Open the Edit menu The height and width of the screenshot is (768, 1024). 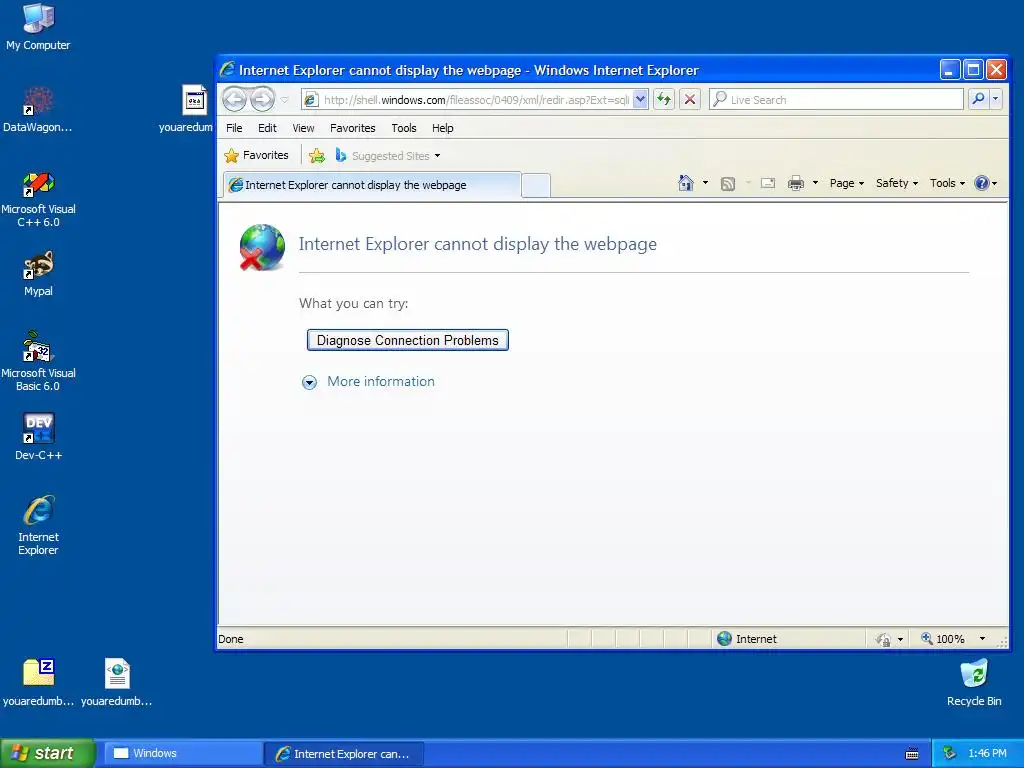point(267,128)
